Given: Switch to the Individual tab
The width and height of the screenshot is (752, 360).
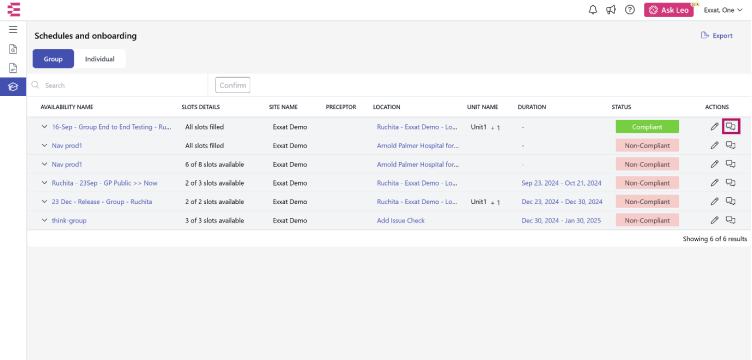Looking at the screenshot, I should [x=100, y=59].
